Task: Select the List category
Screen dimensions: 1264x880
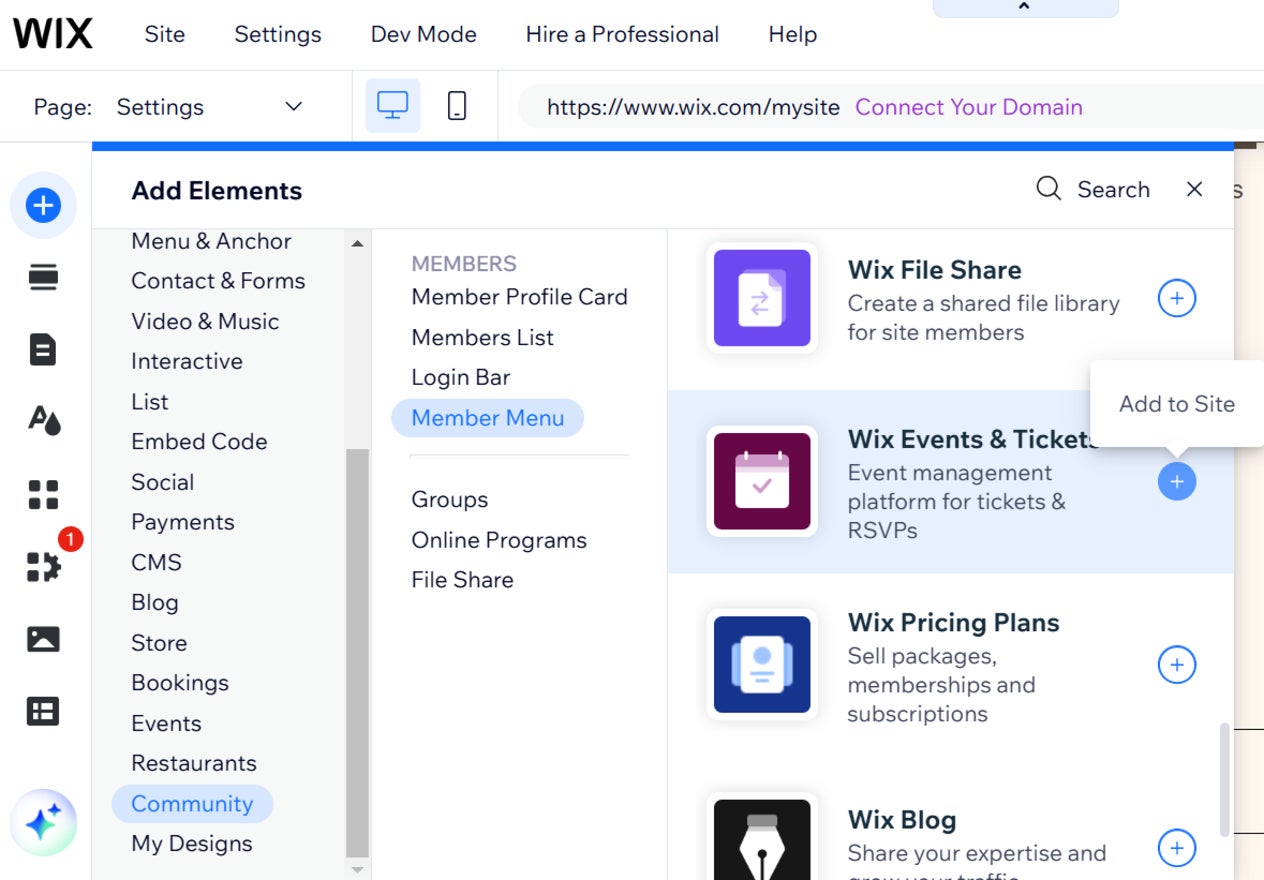Action: click(x=150, y=401)
